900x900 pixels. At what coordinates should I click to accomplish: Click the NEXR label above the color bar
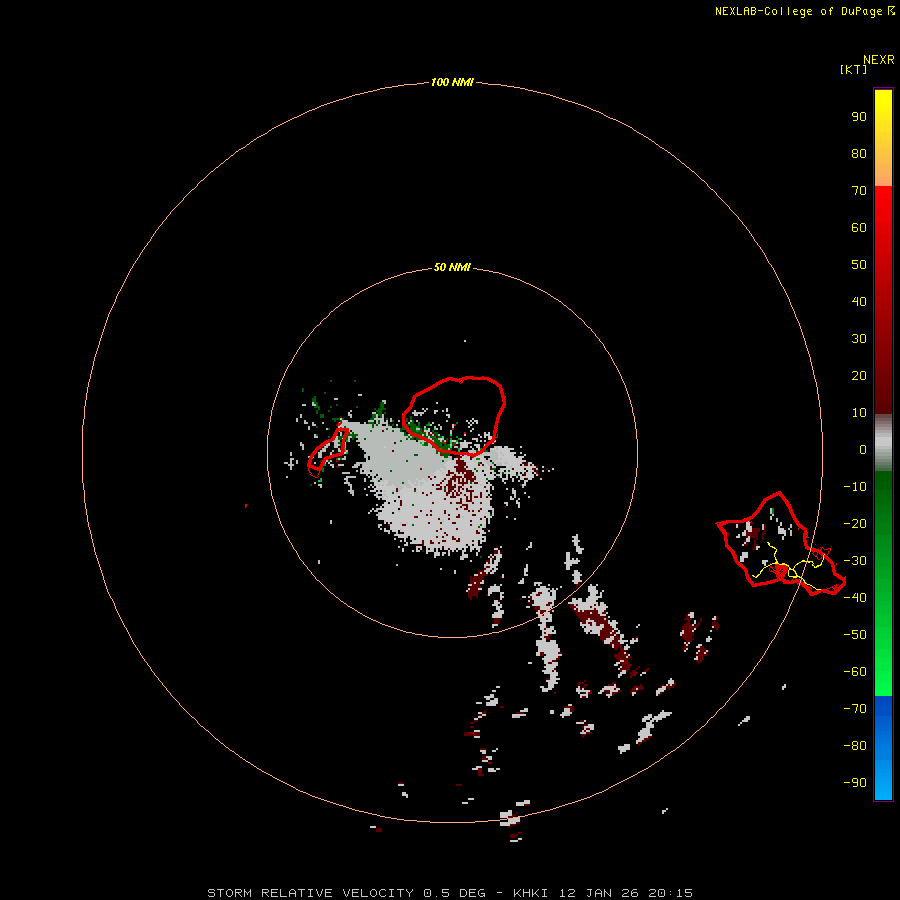click(x=879, y=60)
